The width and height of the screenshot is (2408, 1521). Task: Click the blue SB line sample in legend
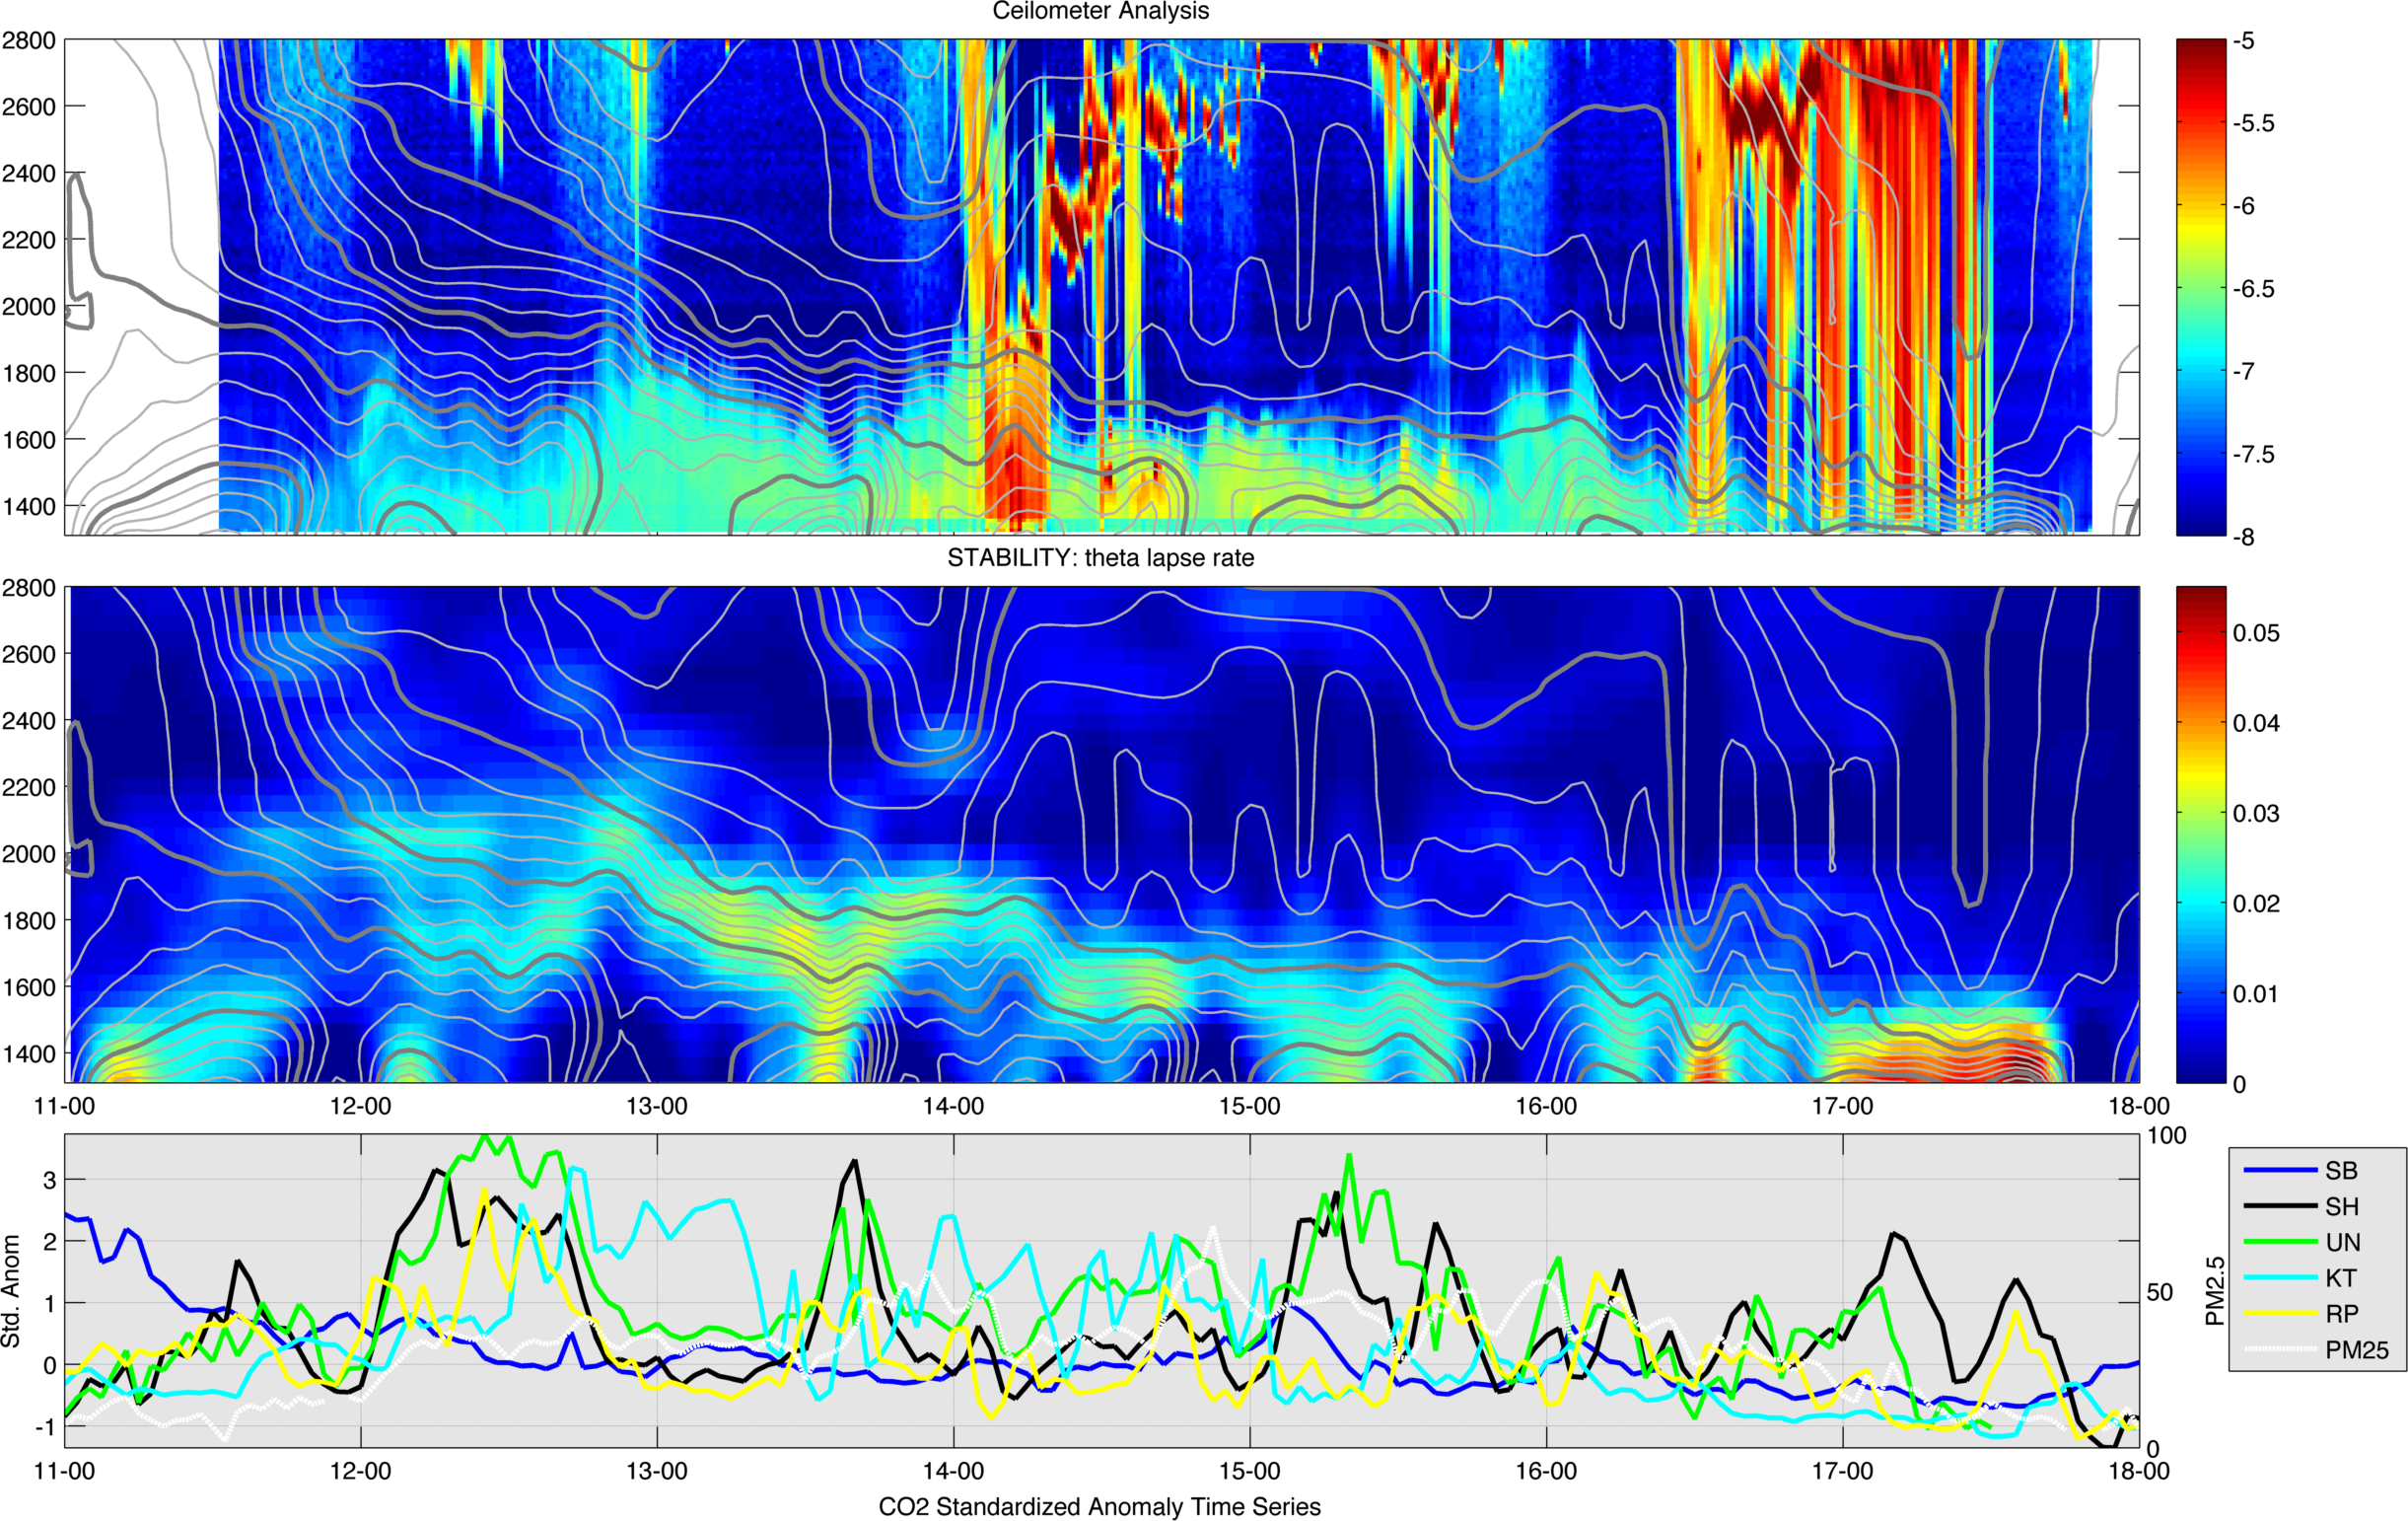2280,1170
